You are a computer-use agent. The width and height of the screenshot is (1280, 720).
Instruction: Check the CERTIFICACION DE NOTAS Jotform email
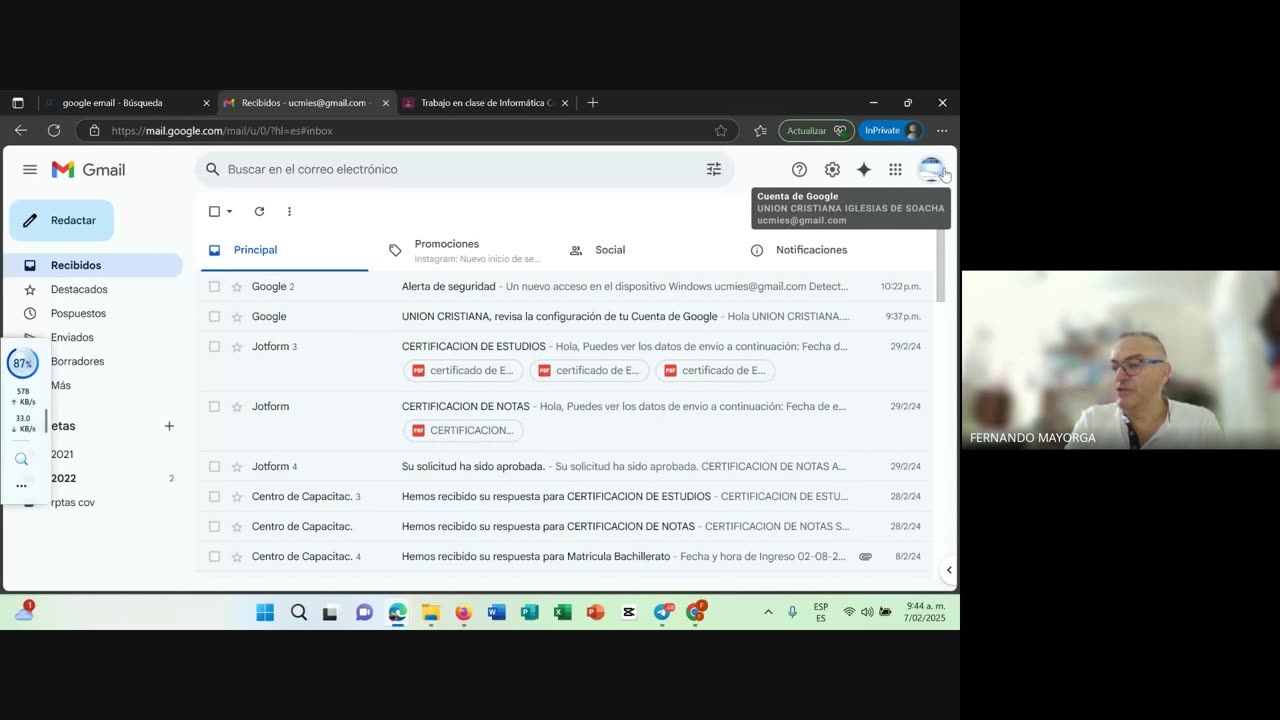click(214, 407)
